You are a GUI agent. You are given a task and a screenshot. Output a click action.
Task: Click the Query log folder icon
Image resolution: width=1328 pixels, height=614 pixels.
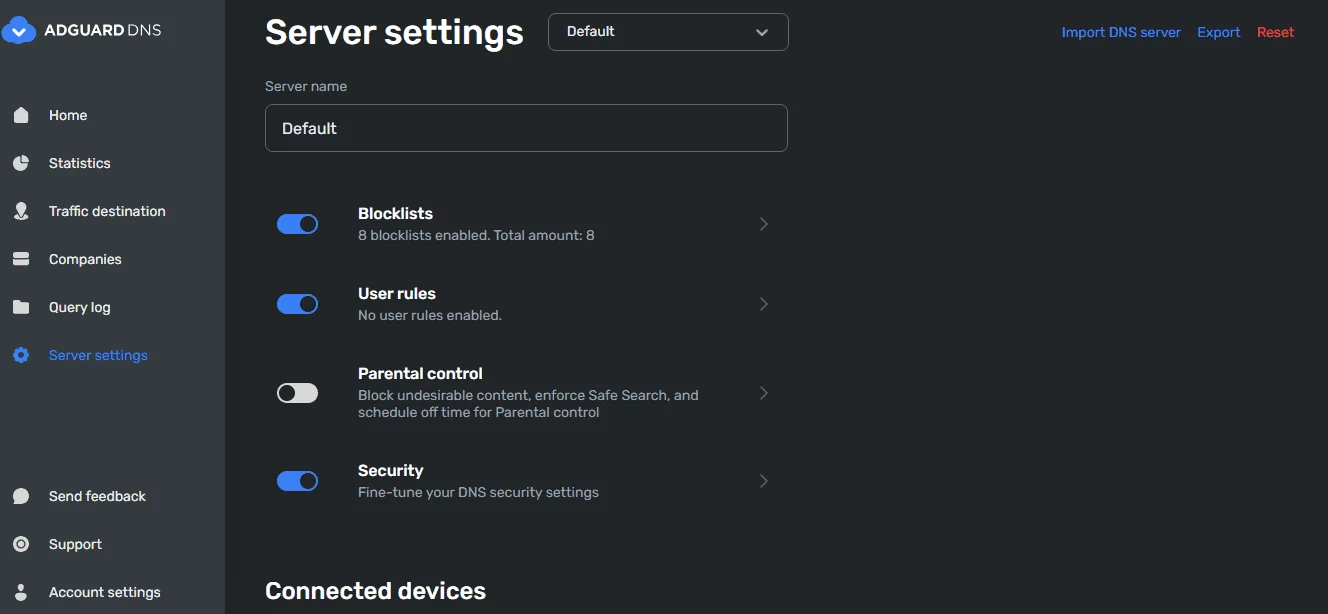[21, 307]
